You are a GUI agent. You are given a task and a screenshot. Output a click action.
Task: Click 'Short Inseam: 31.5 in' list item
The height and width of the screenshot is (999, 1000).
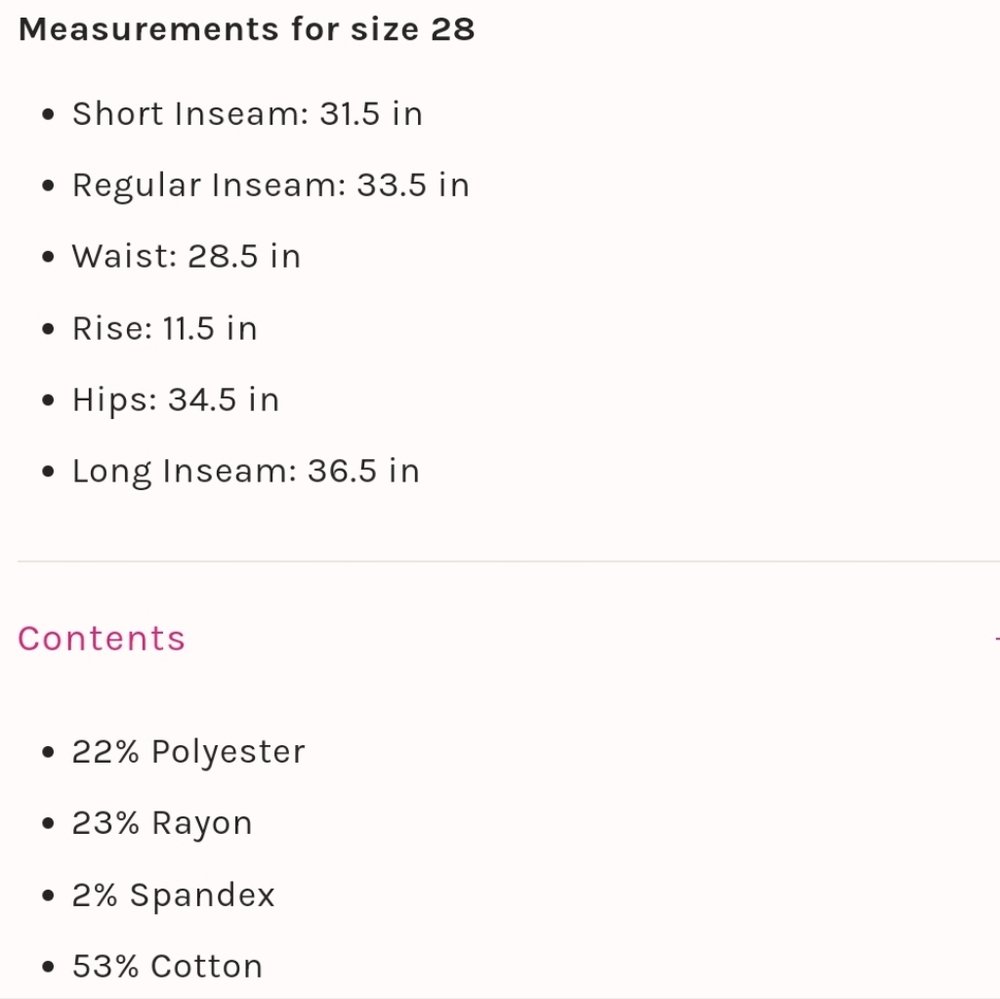[247, 114]
